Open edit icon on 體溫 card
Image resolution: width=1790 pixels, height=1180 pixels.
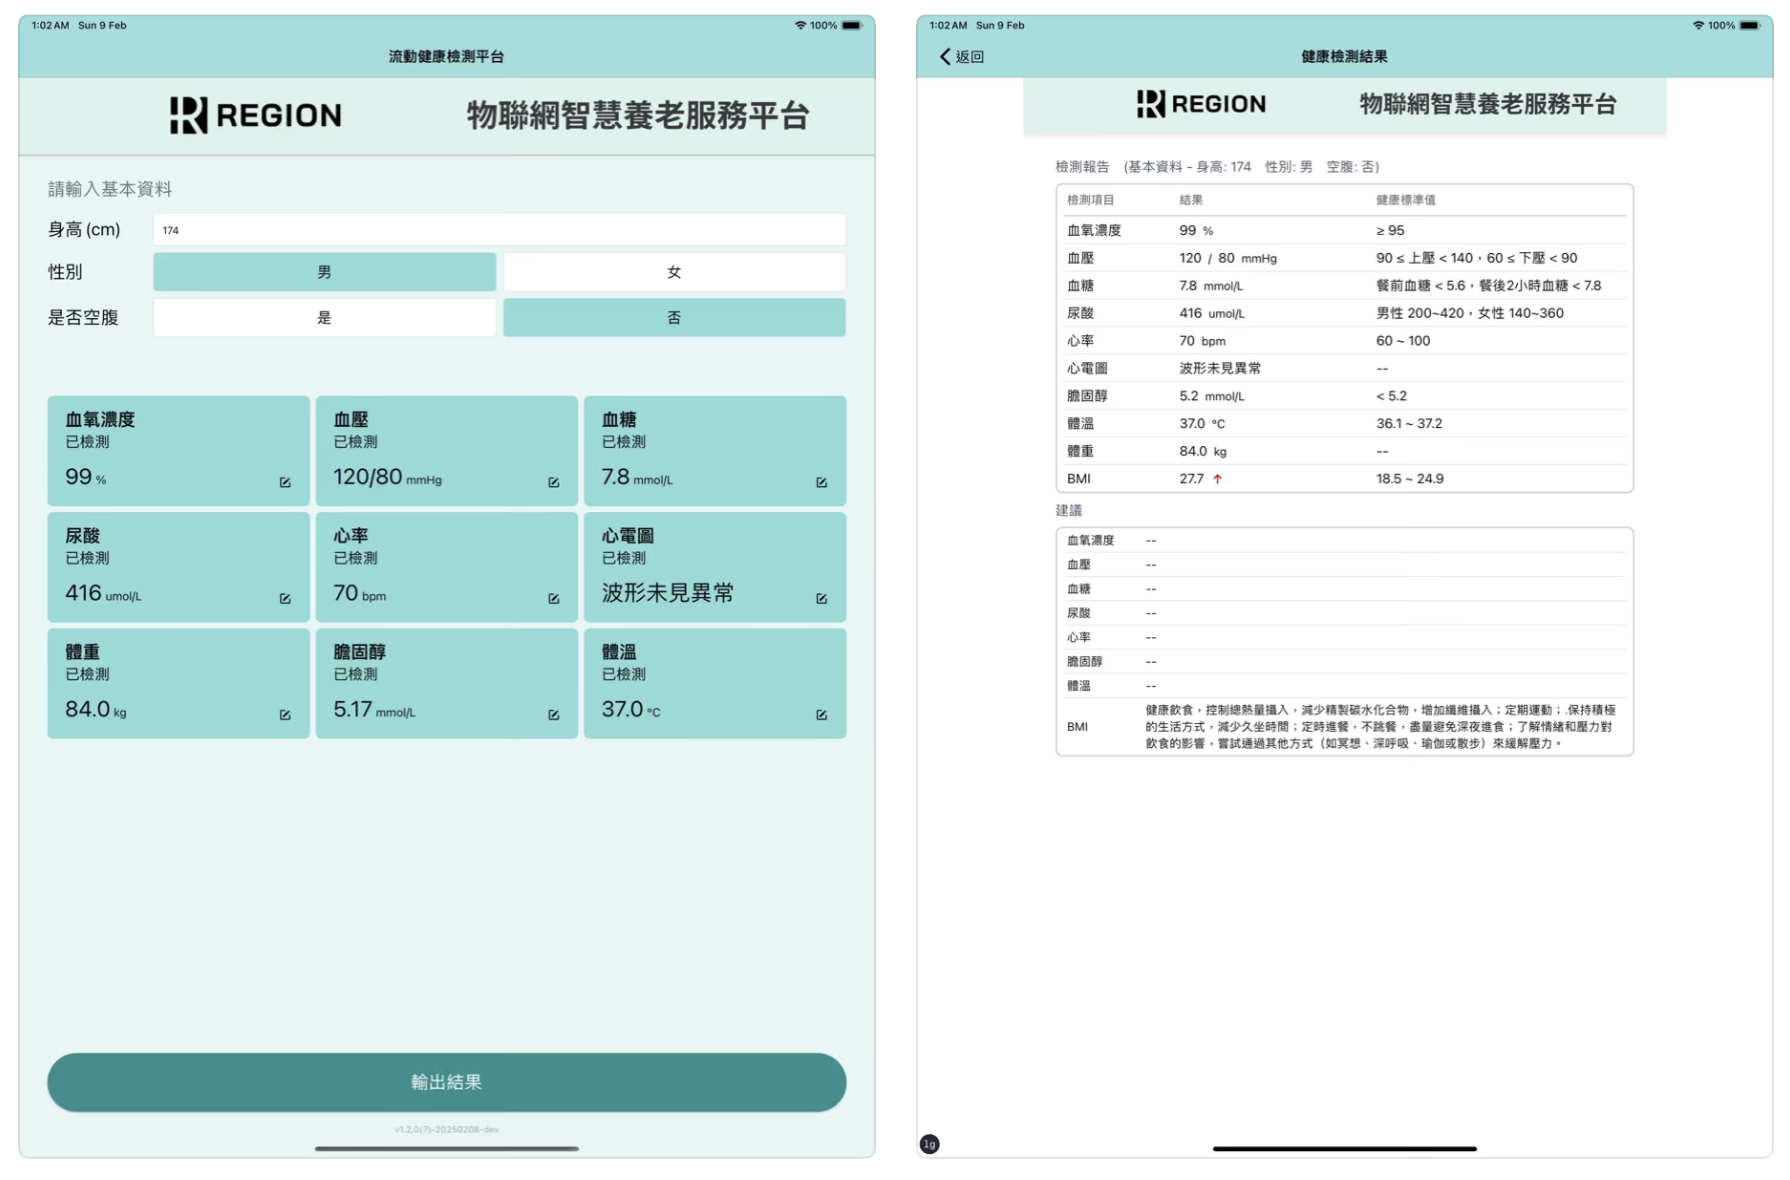pos(821,714)
